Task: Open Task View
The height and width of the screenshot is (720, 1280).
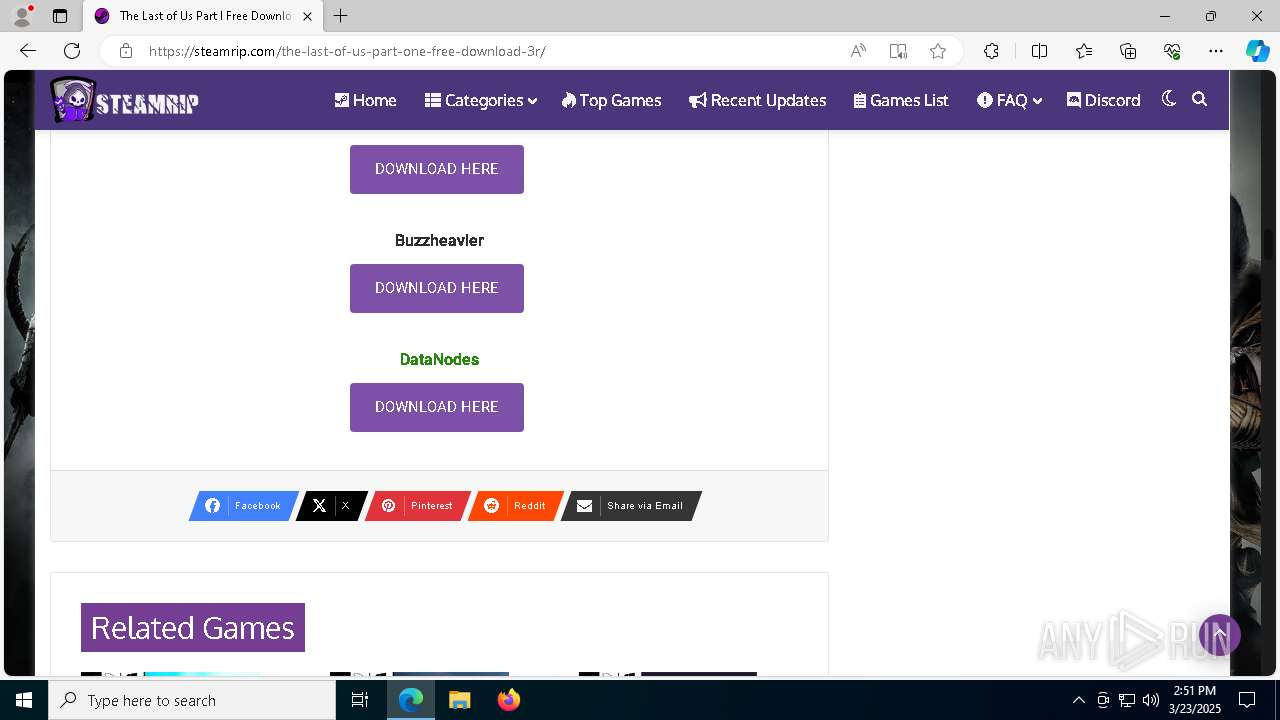Action: [x=360, y=700]
